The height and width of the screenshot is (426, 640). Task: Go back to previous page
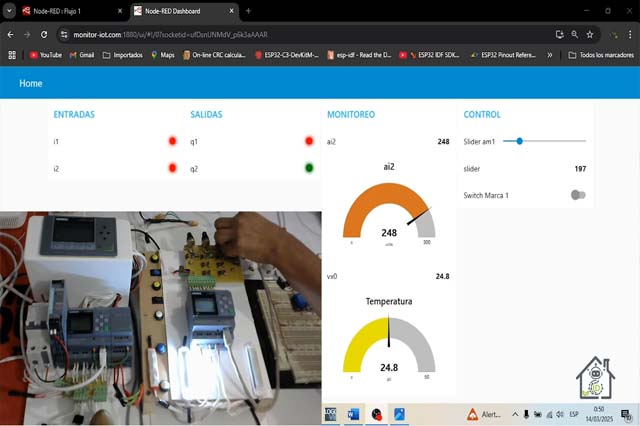pos(10,33)
